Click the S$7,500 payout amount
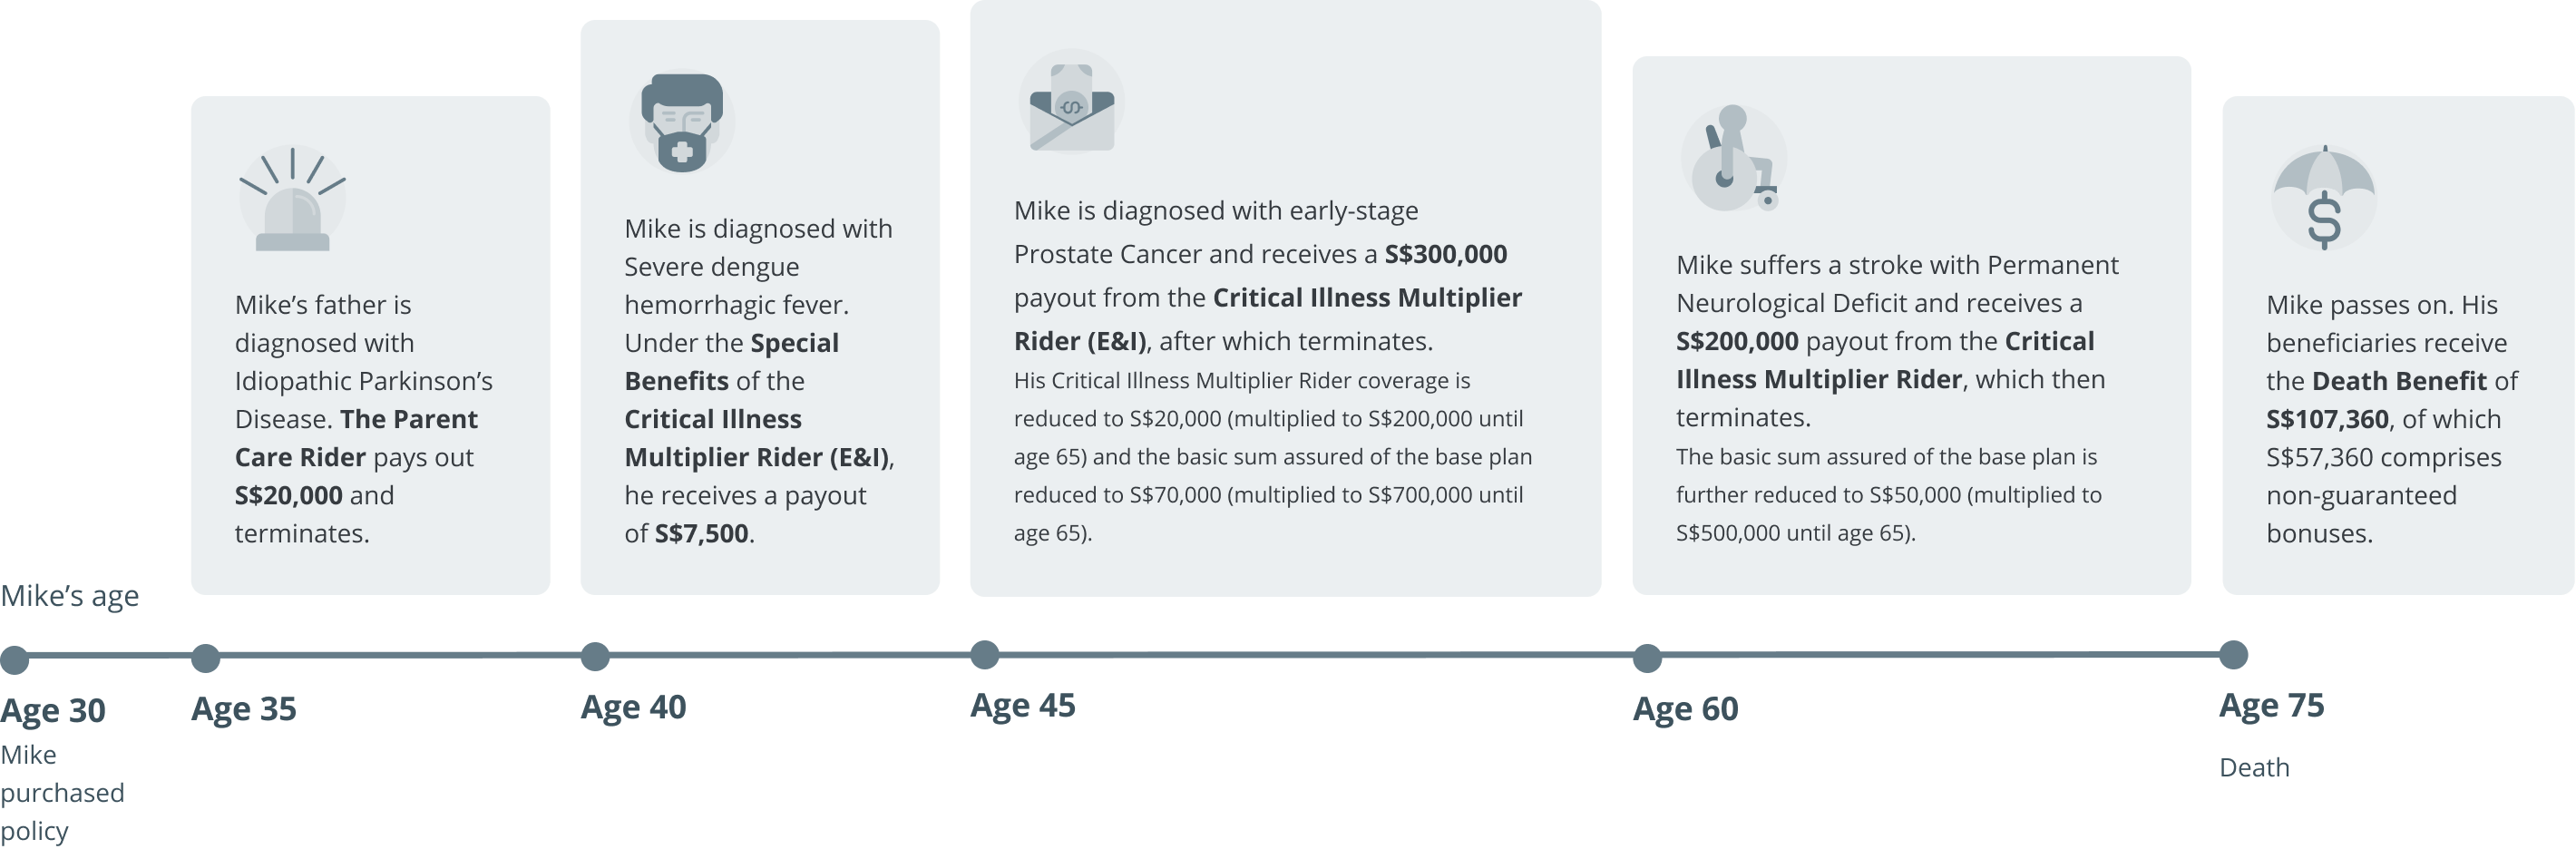Viewport: 2576px width, 849px height. pos(701,533)
